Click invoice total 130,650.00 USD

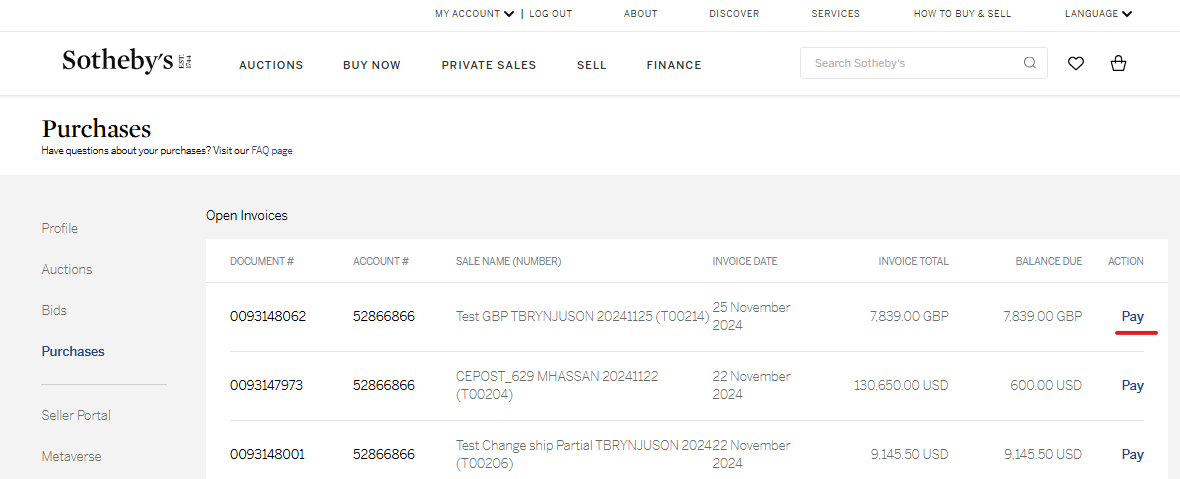click(902, 386)
